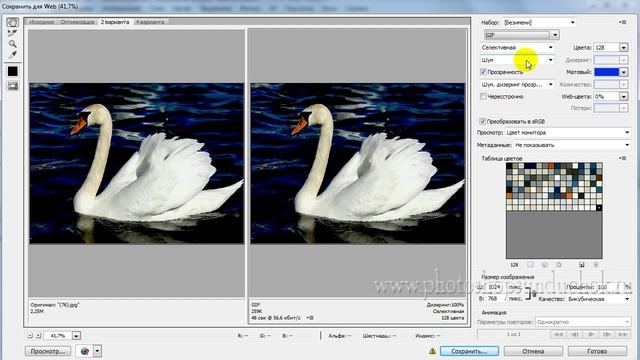Open the Цвета 128 dropdown arrow
The width and height of the screenshot is (640, 360).
point(623,47)
